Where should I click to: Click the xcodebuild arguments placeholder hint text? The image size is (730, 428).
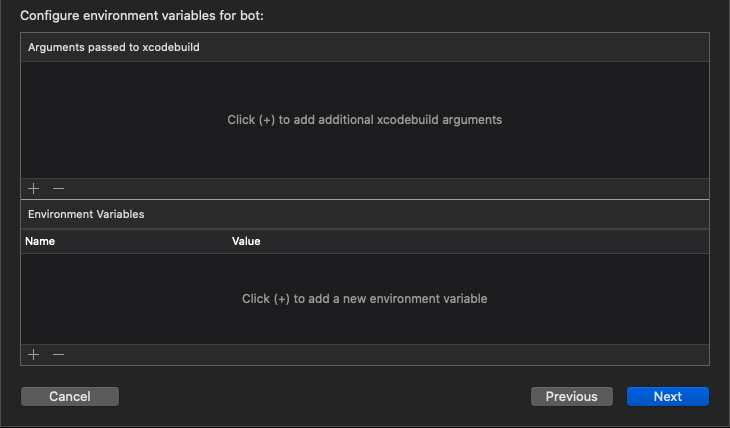(365, 120)
